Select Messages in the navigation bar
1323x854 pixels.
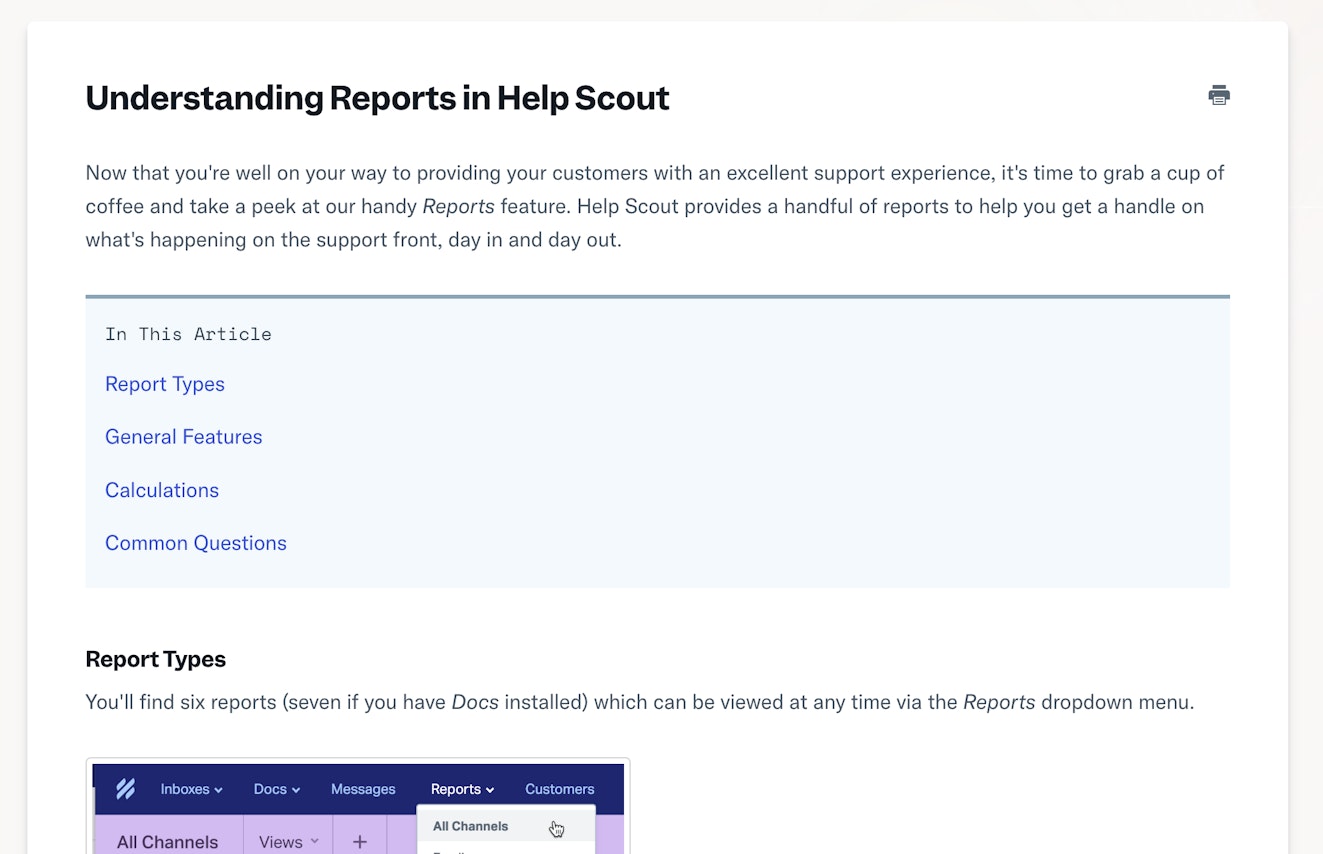click(363, 789)
